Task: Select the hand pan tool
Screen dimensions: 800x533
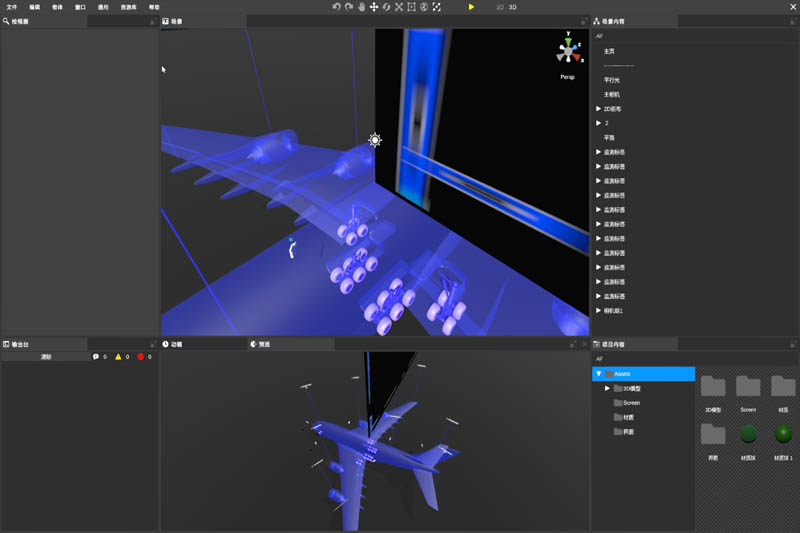Action: tap(362, 7)
